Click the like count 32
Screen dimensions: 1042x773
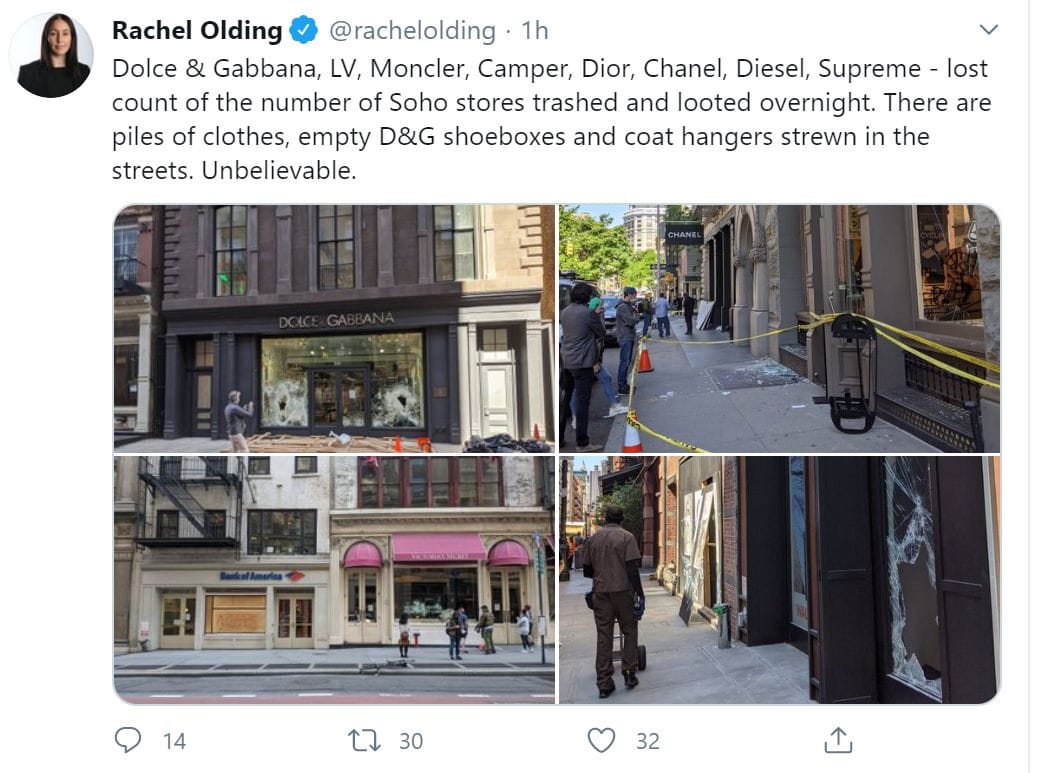coord(648,741)
